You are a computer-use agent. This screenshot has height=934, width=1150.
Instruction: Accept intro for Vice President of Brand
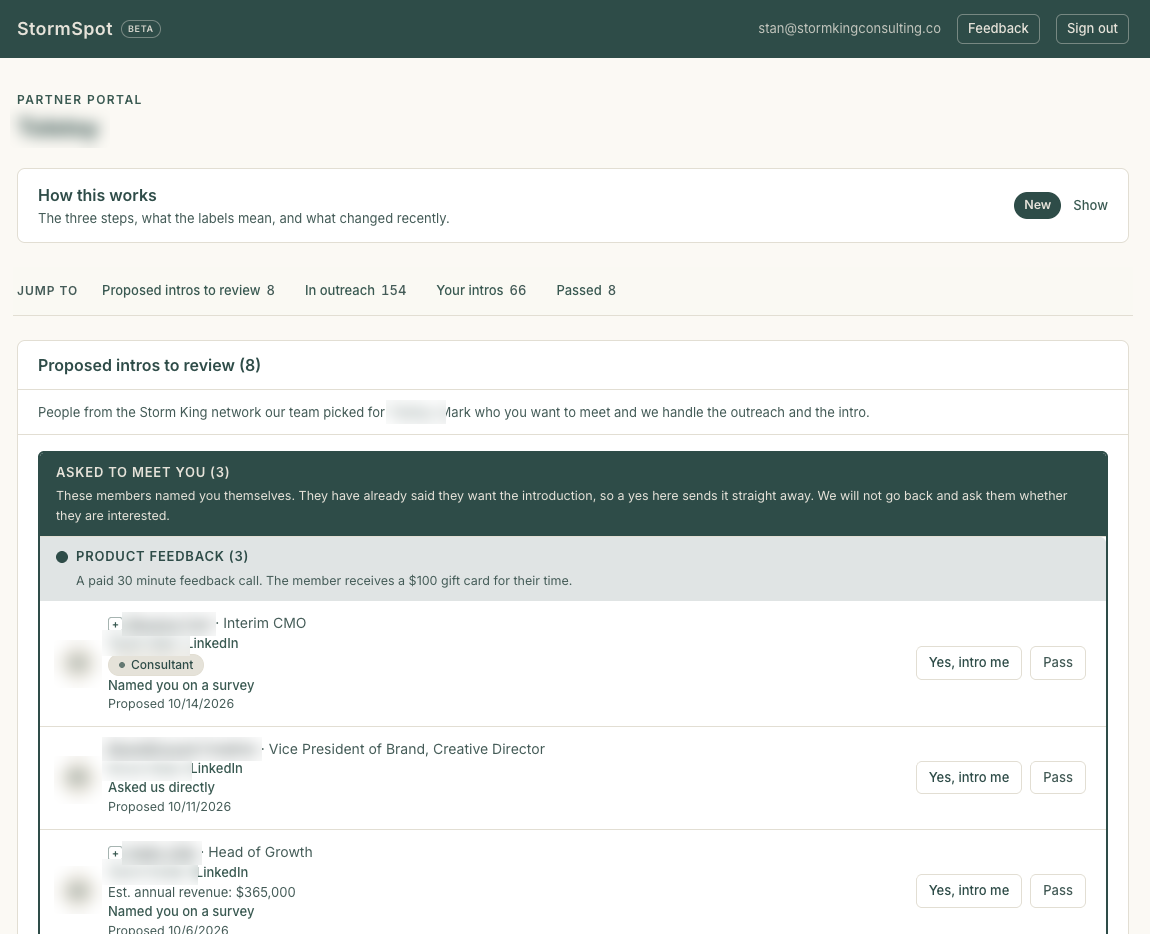[x=968, y=777]
